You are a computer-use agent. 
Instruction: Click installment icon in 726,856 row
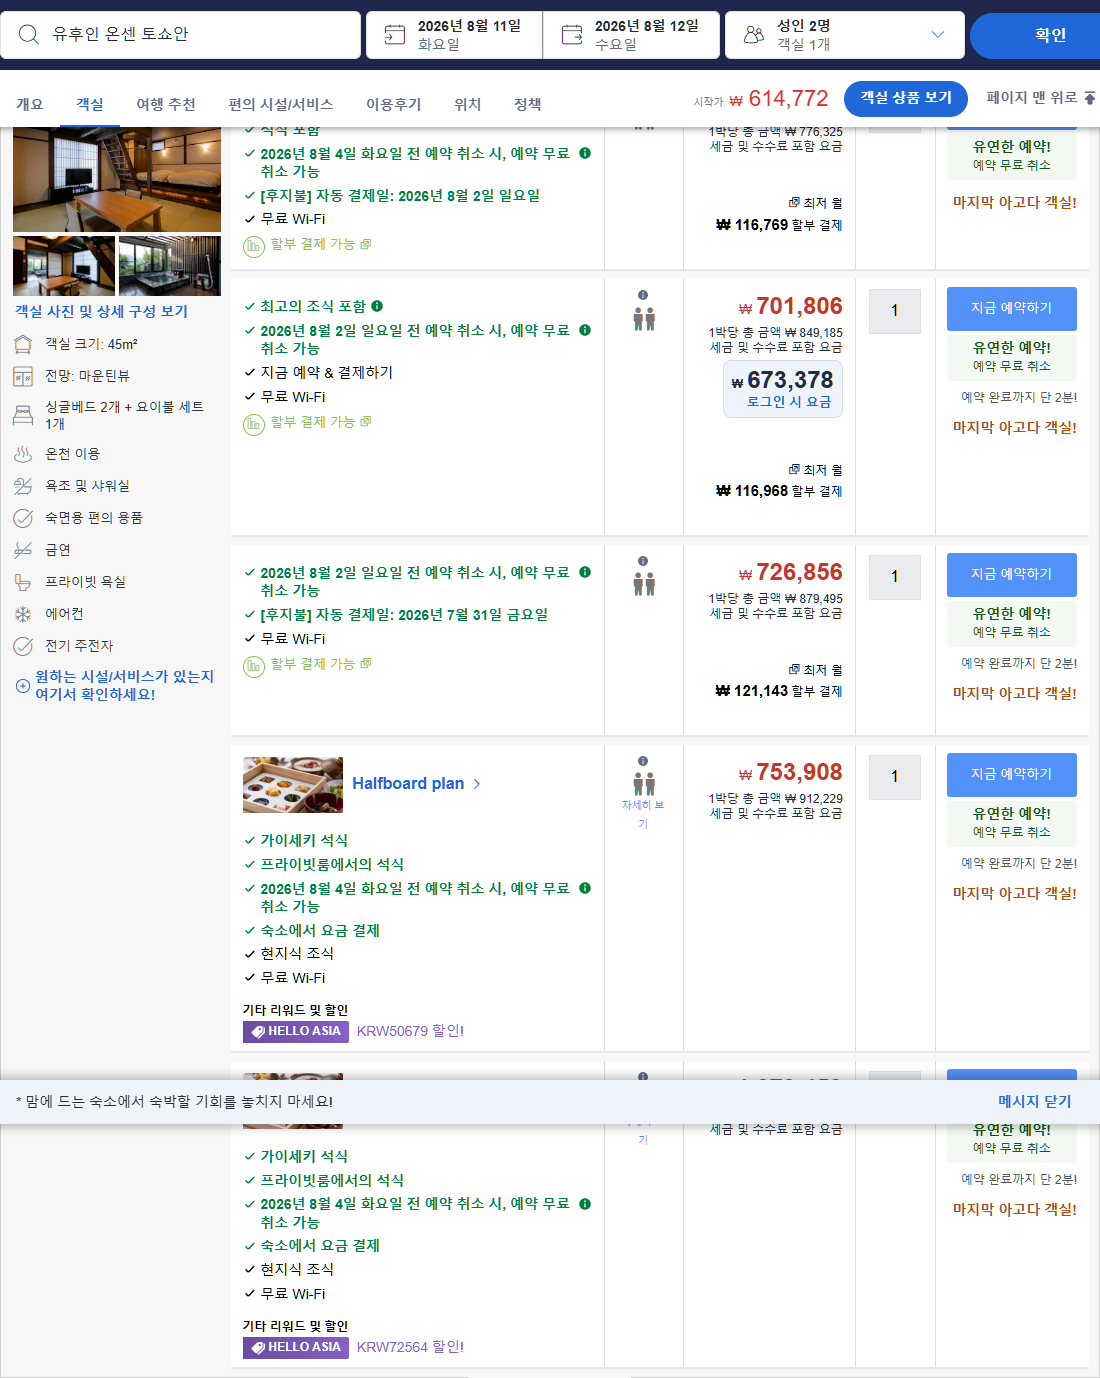pyautogui.click(x=254, y=666)
